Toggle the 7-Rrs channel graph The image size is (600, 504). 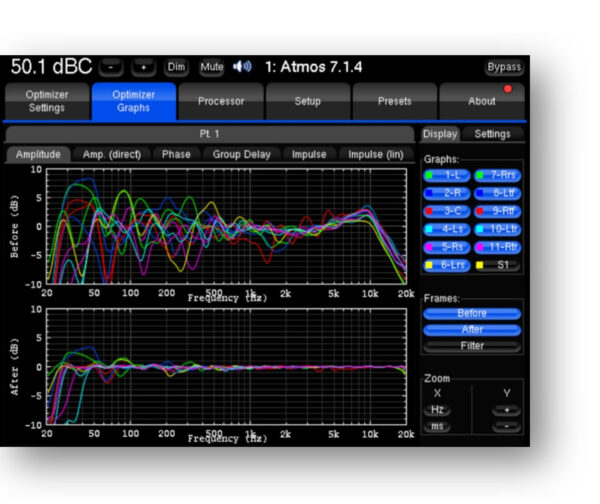[497, 175]
